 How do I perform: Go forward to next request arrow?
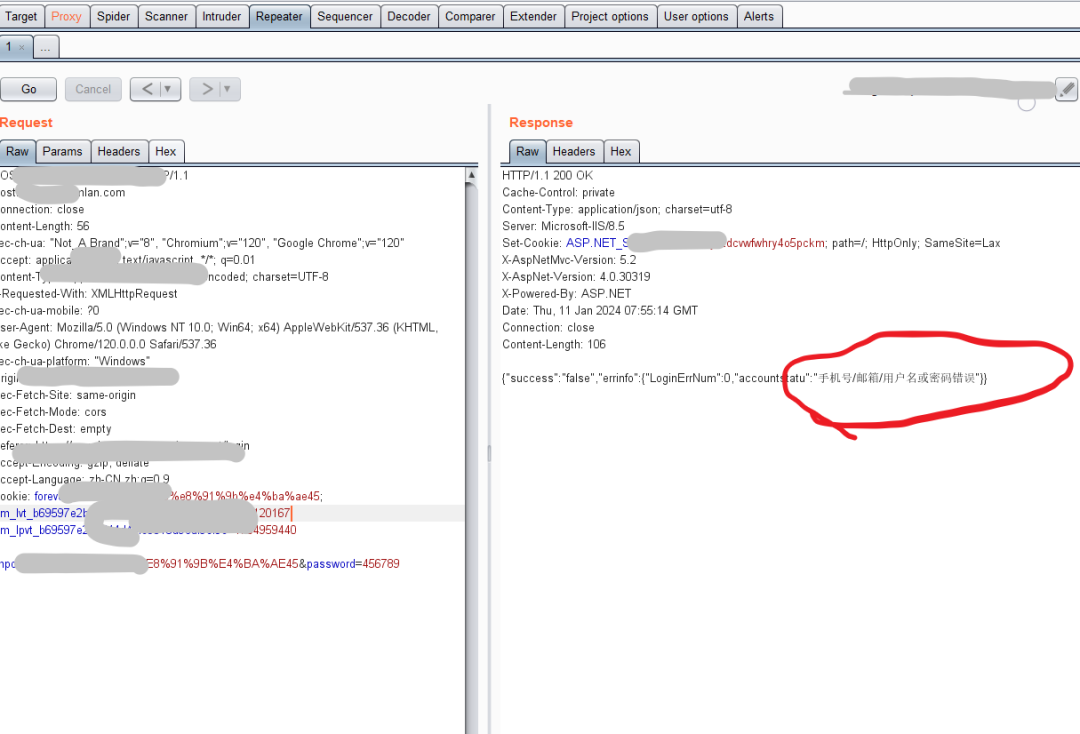206,89
